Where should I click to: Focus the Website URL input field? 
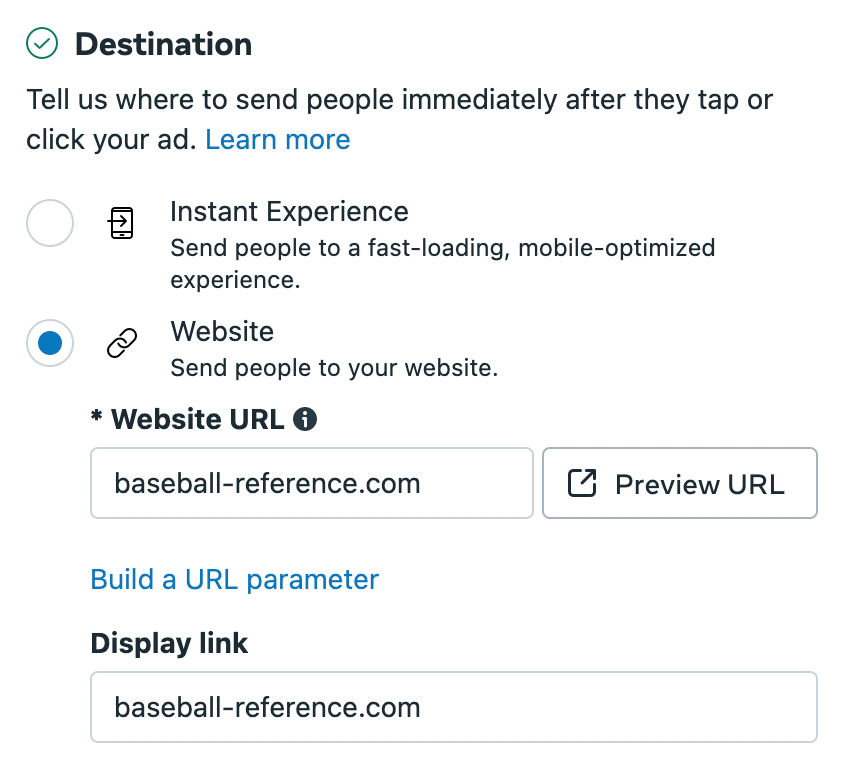pos(311,484)
